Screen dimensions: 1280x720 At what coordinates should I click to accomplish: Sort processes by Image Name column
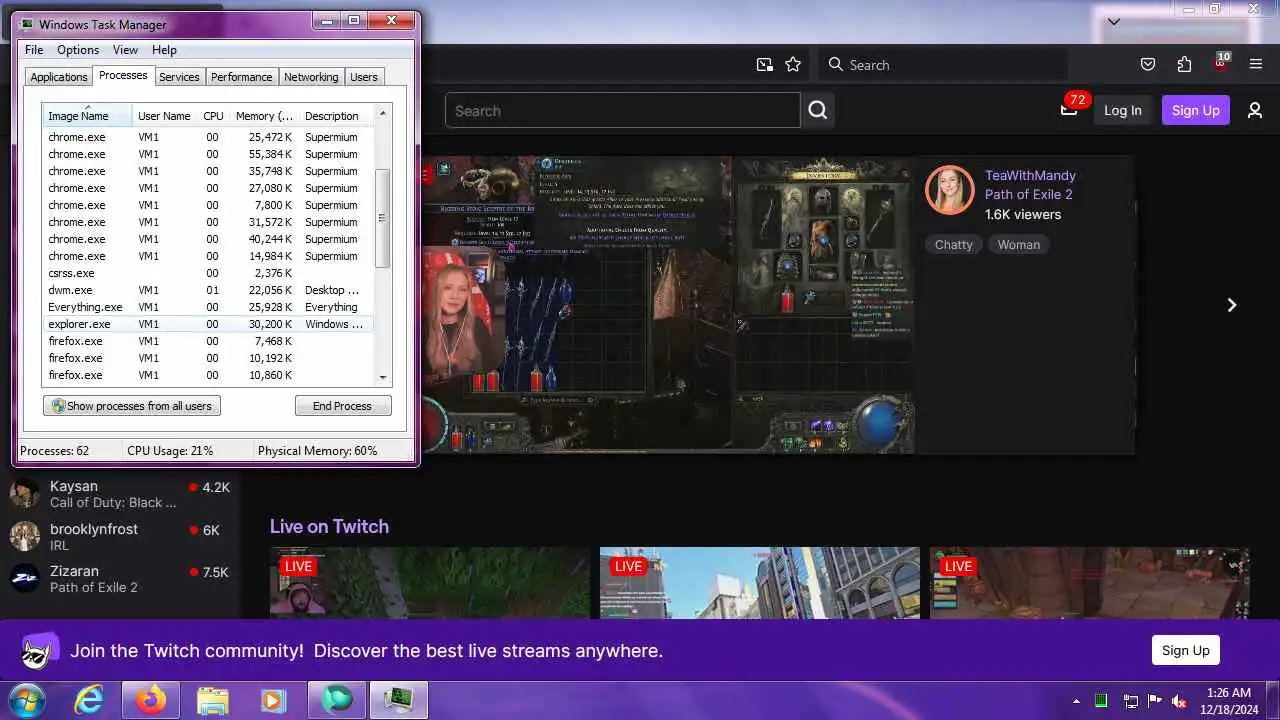87,116
